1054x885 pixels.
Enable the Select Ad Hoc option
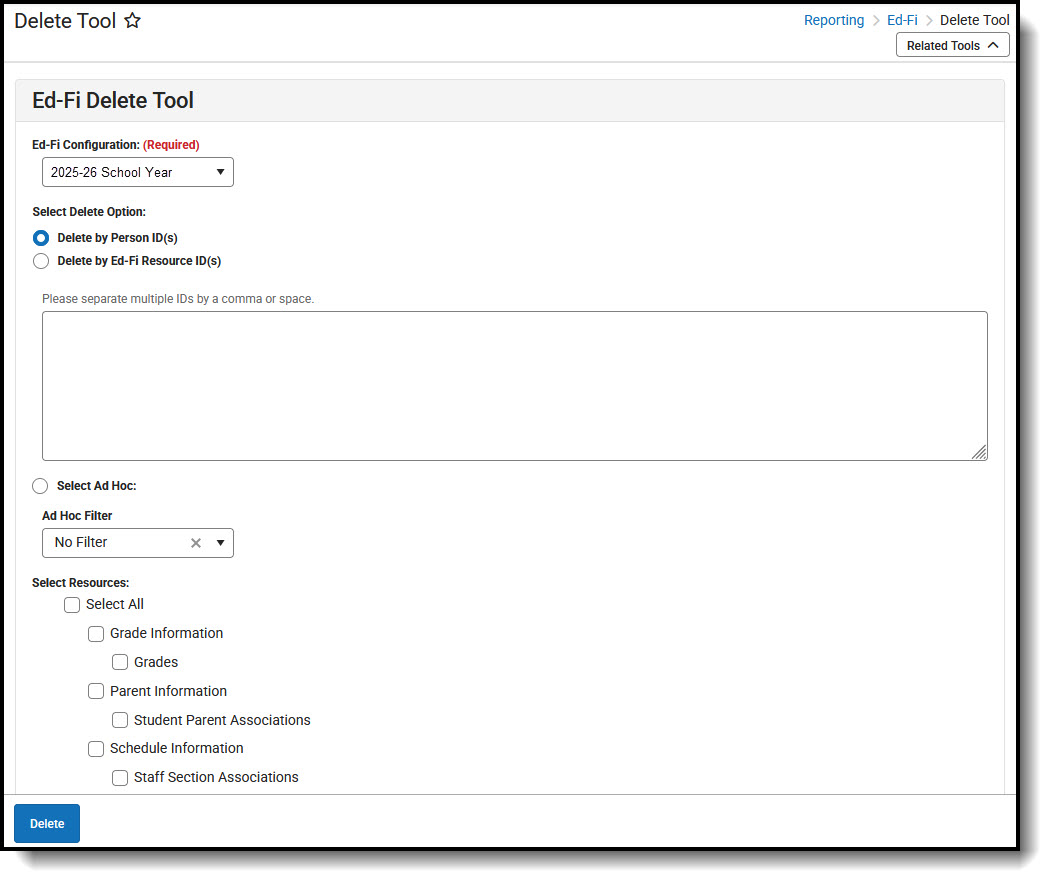(x=40, y=486)
